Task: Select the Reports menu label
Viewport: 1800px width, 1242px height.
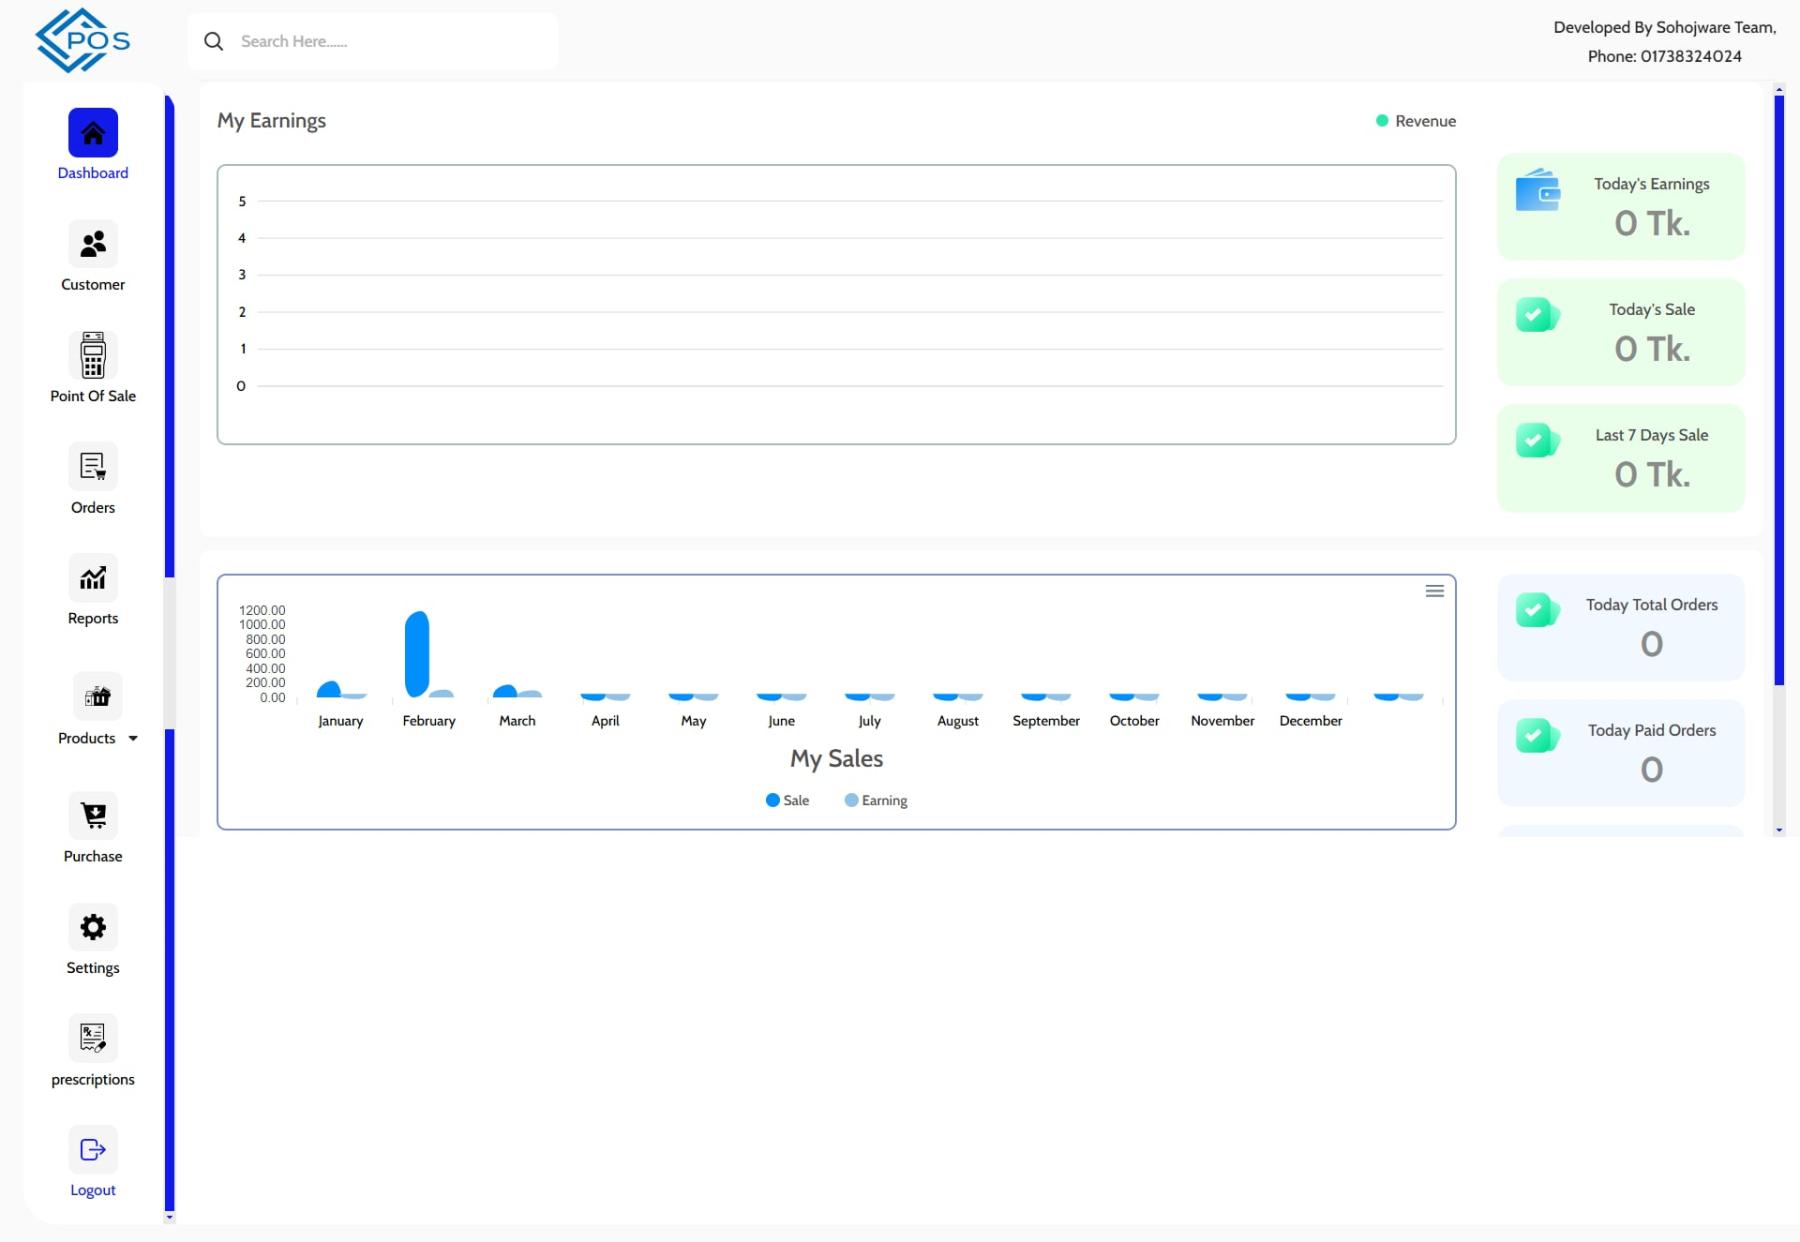Action: point(93,619)
